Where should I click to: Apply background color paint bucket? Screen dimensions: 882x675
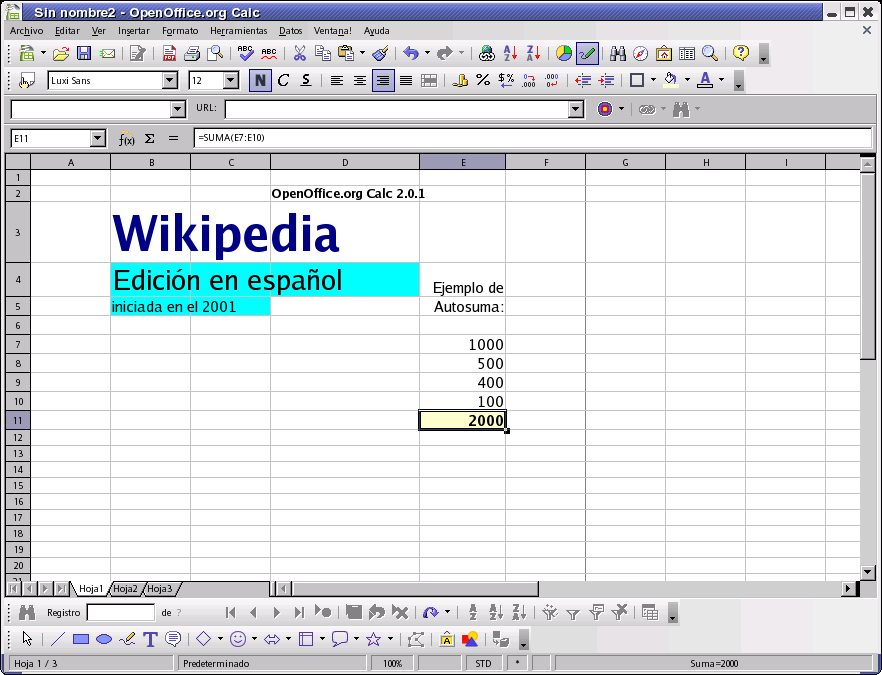pos(670,80)
